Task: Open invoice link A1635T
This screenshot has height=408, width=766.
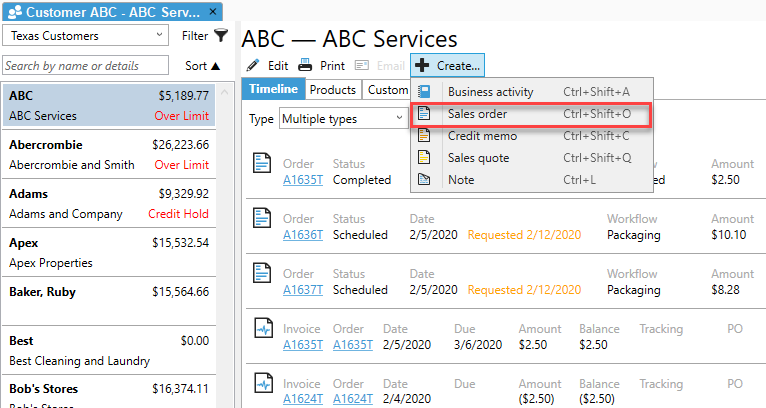Action: pos(303,345)
